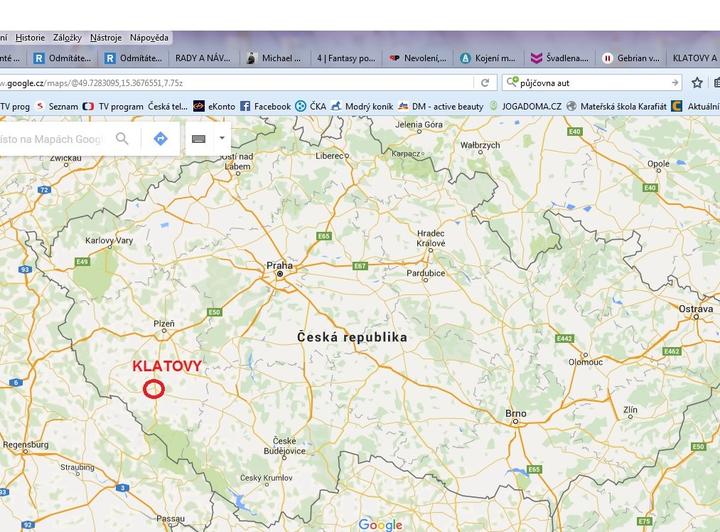Screen dimensions: 720x532
Task: Open directions with the blue arrow icon
Action: click(160, 139)
